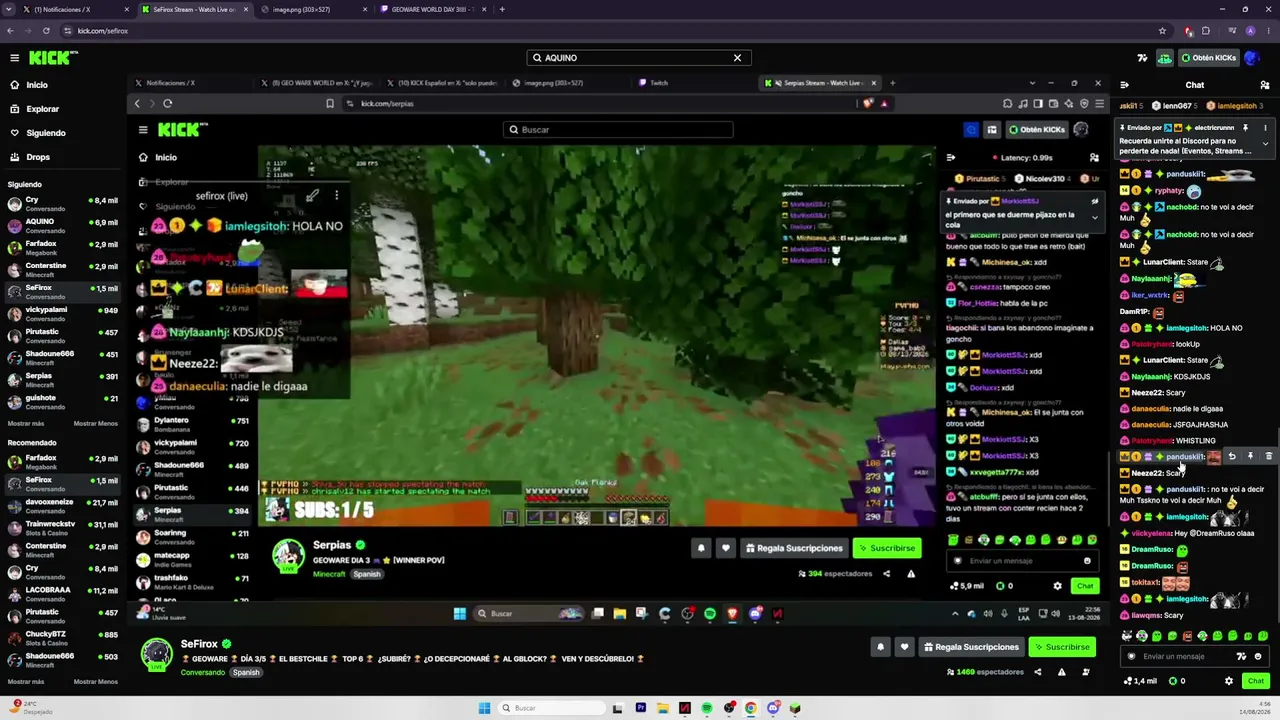1280x720 pixels.
Task: Click the green icon left of Obtén KICKs beside 7TV
Action: point(1165,58)
